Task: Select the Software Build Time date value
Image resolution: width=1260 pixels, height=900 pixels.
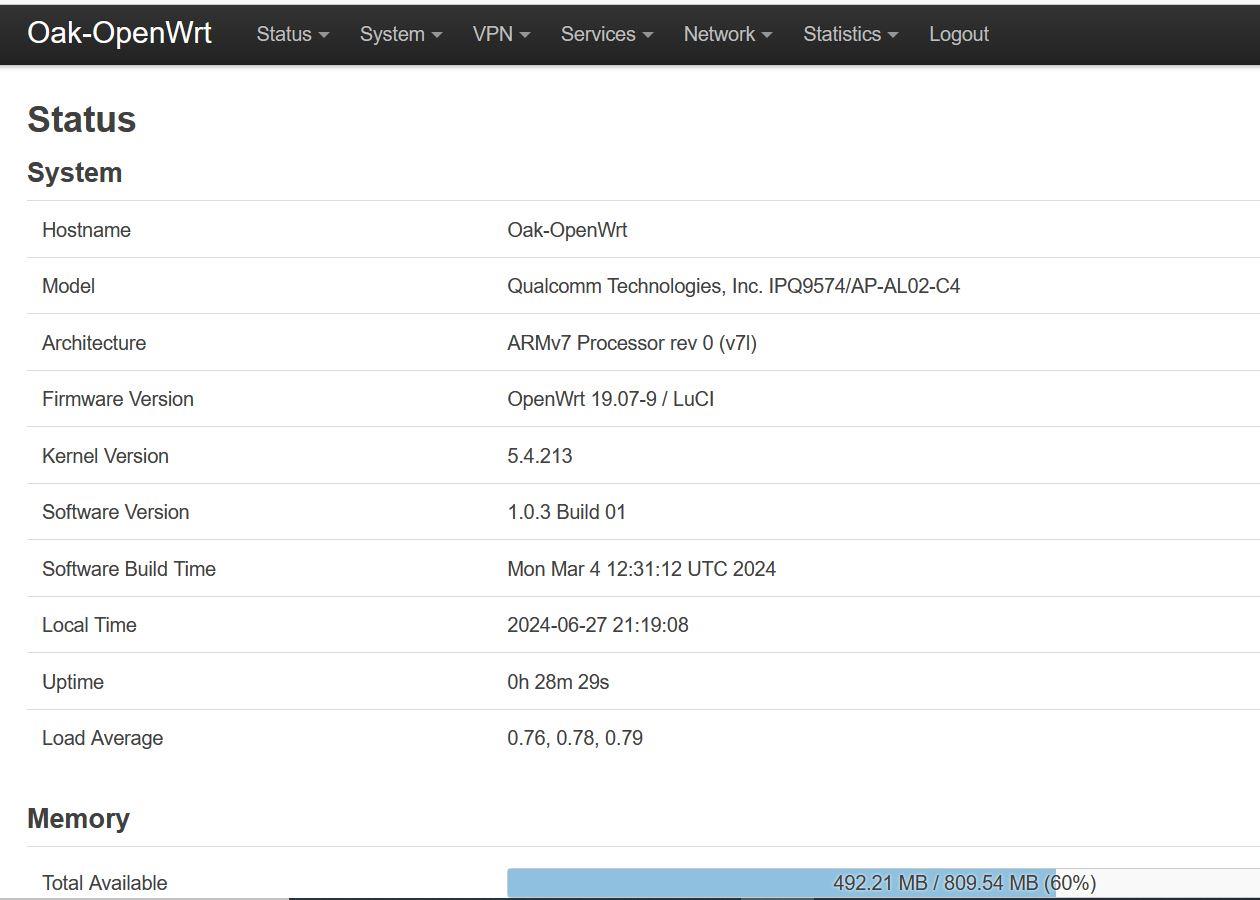Action: [641, 569]
